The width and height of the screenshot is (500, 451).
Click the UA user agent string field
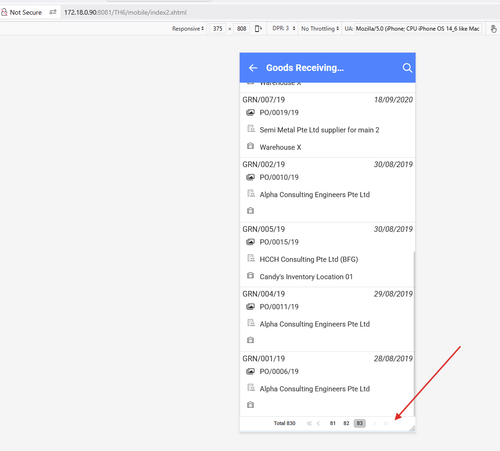(418, 29)
